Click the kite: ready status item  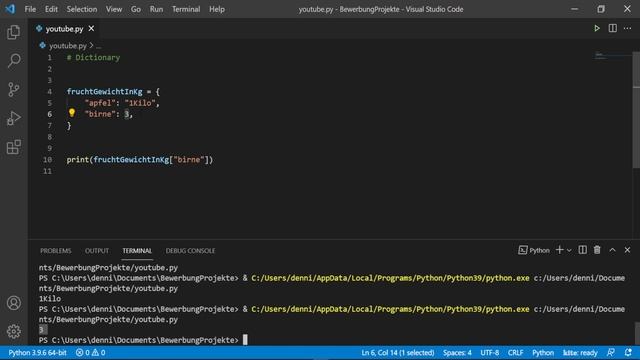(x=580, y=353)
